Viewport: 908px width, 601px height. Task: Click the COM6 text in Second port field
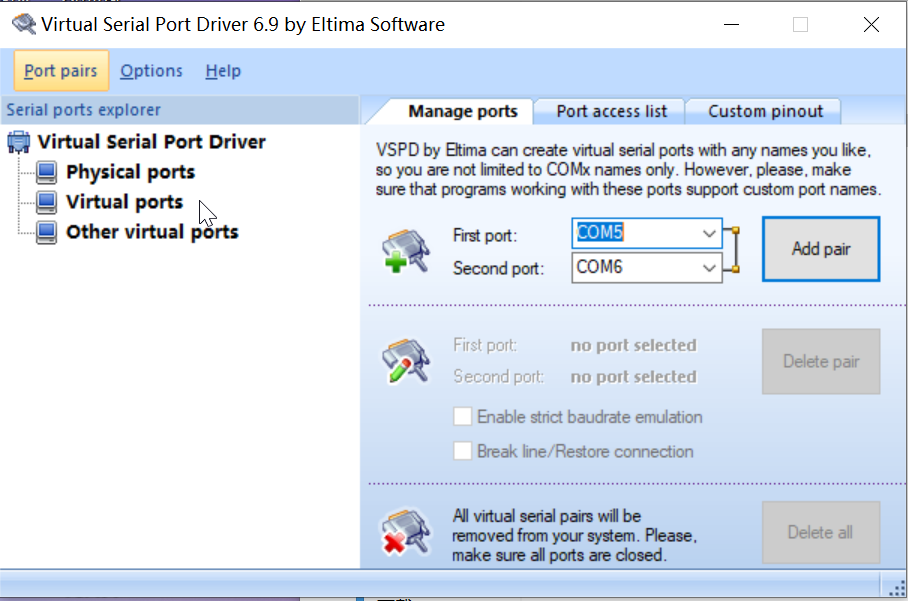[x=599, y=267]
